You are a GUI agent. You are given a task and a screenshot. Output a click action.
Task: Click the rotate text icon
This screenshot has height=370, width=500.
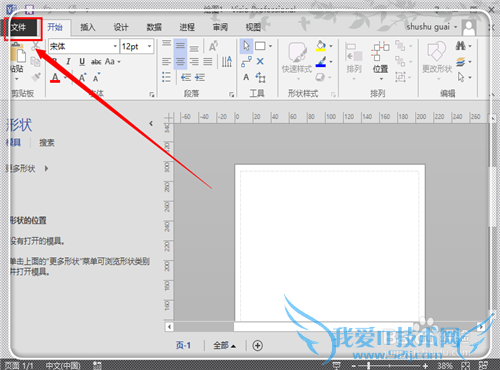coord(213,46)
